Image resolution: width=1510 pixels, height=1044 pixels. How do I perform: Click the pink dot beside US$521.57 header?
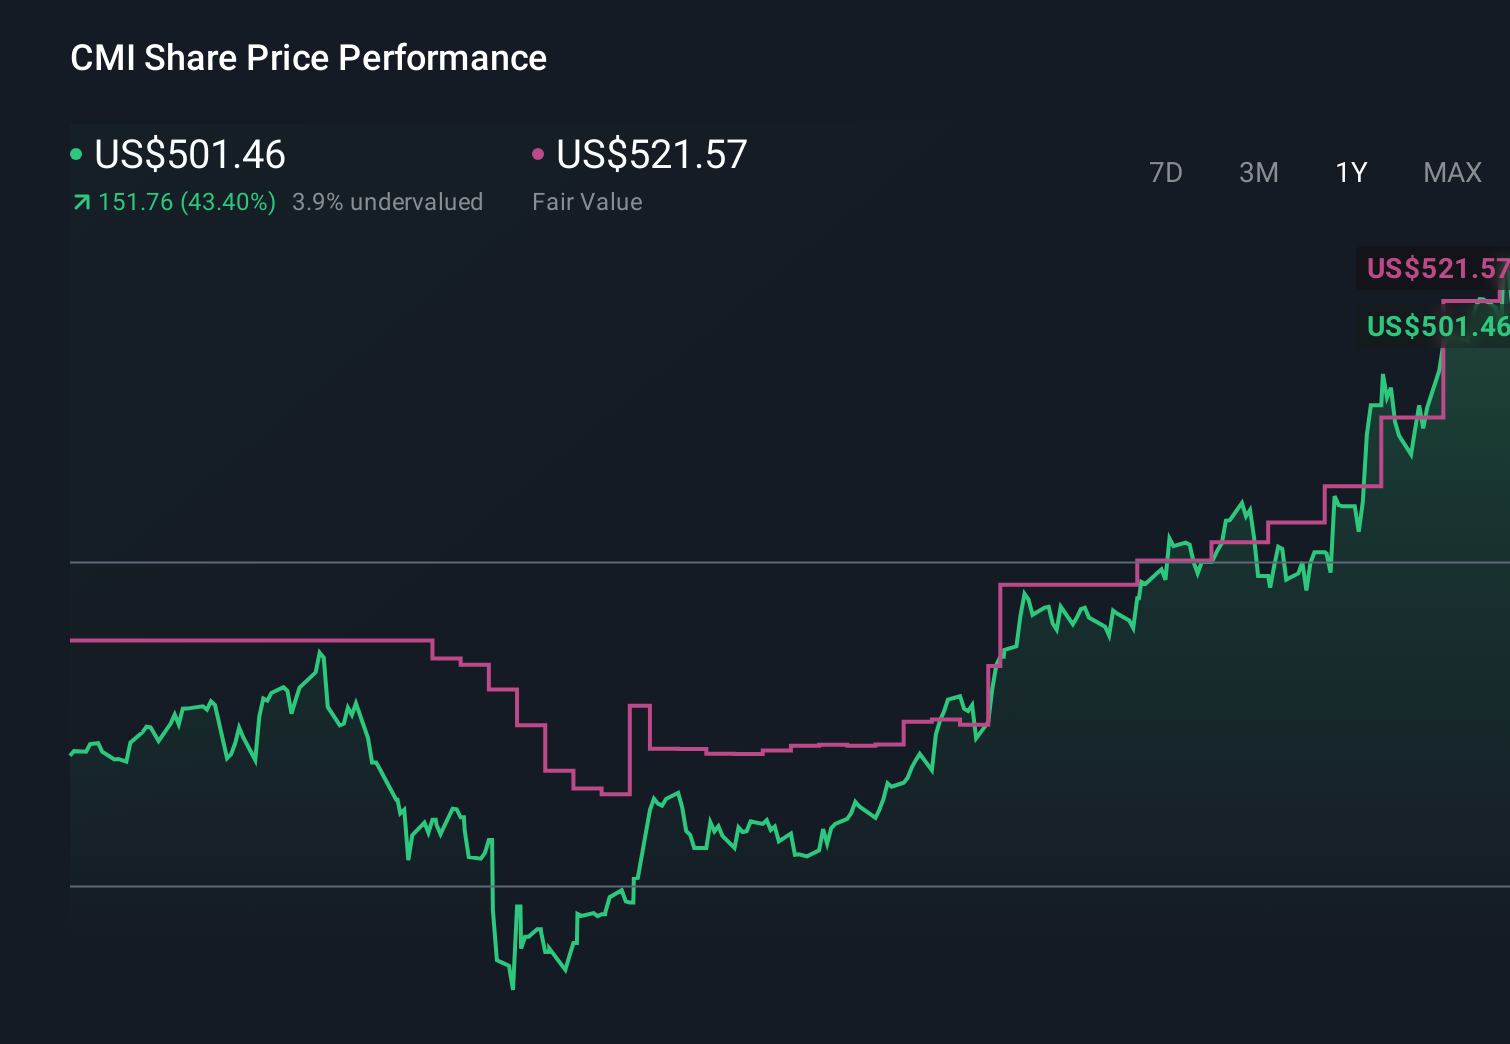click(x=538, y=154)
